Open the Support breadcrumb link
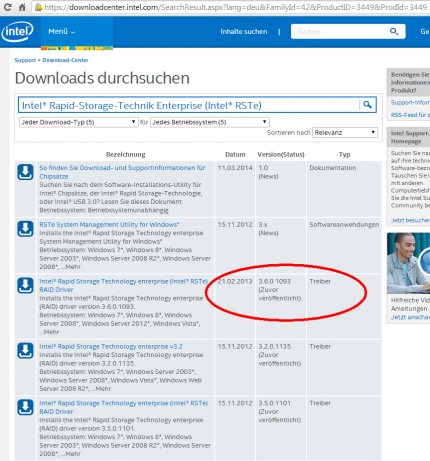 pos(25,60)
